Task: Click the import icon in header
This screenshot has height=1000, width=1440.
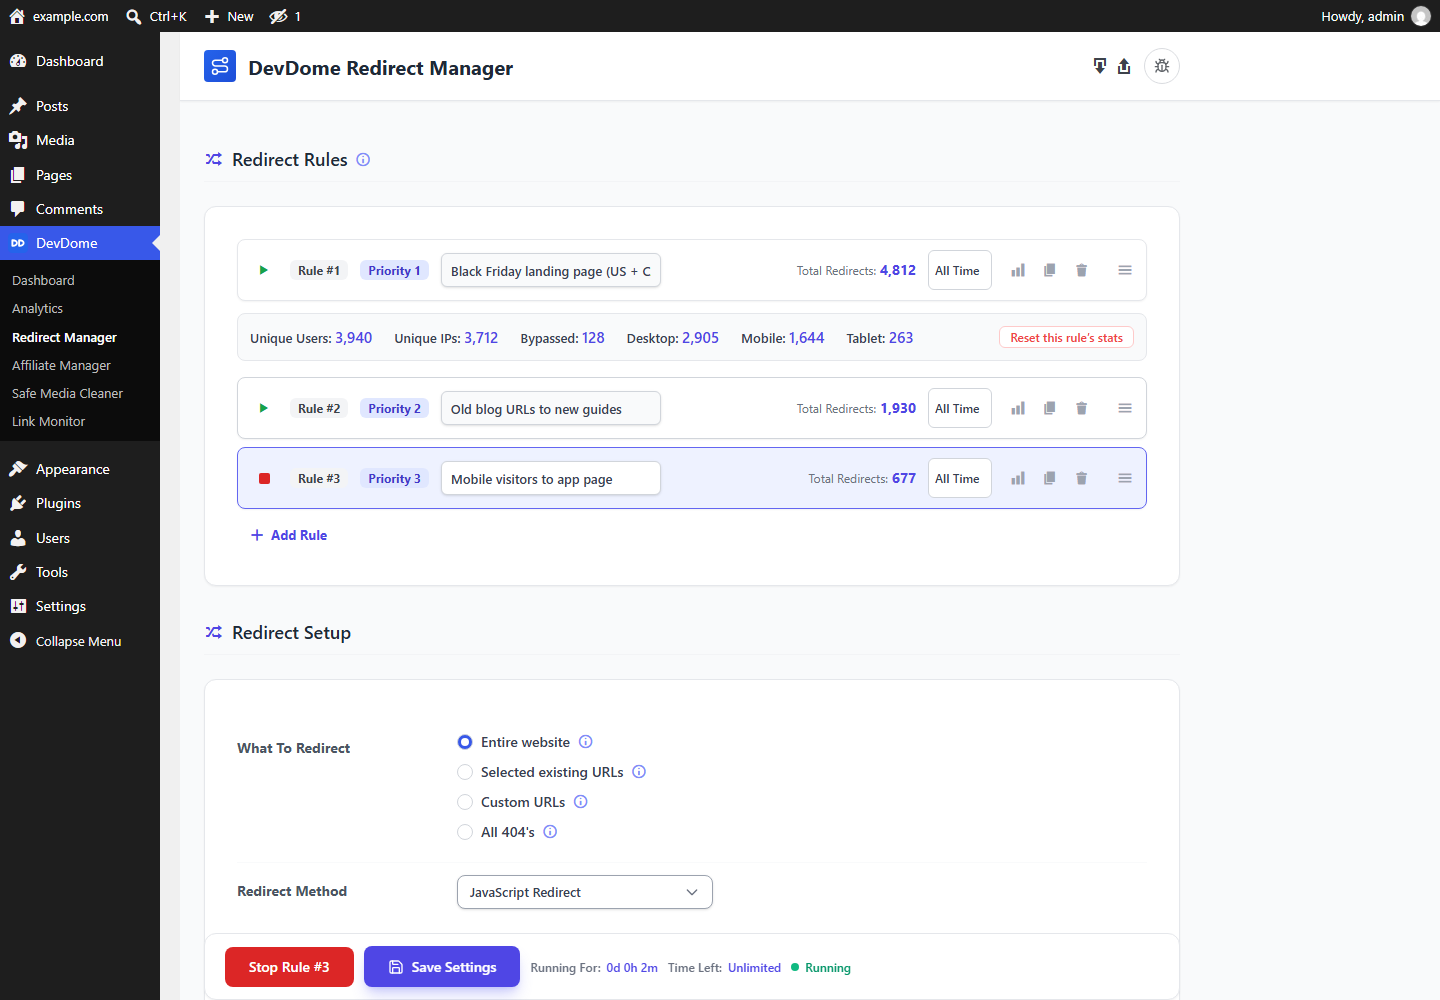Action: (1100, 66)
